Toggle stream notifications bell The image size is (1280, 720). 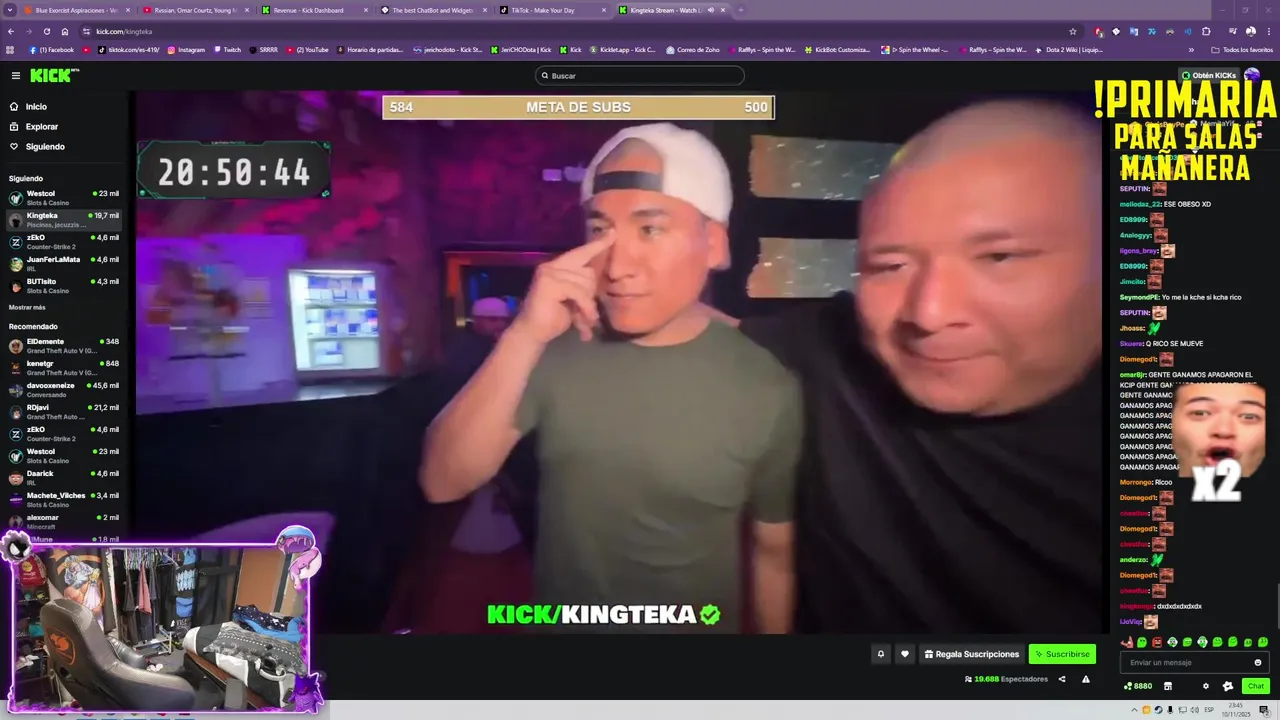coord(881,654)
